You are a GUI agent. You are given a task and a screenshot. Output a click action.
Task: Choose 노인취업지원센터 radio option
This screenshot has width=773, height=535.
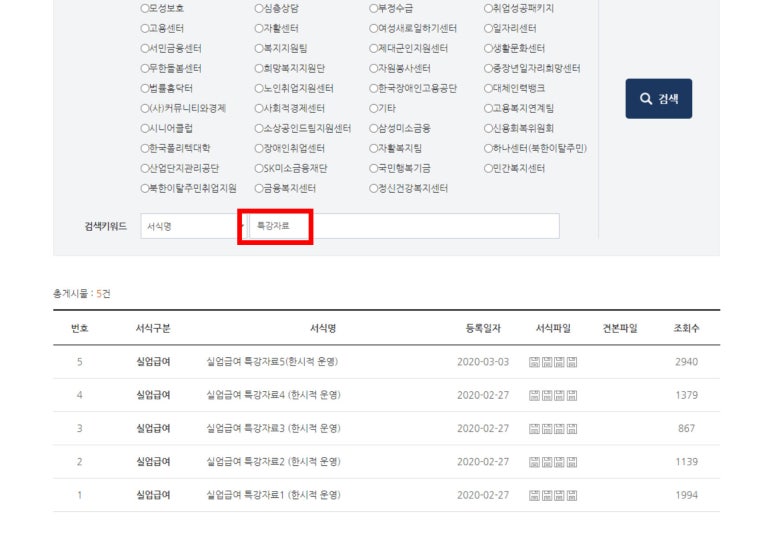coord(259,88)
